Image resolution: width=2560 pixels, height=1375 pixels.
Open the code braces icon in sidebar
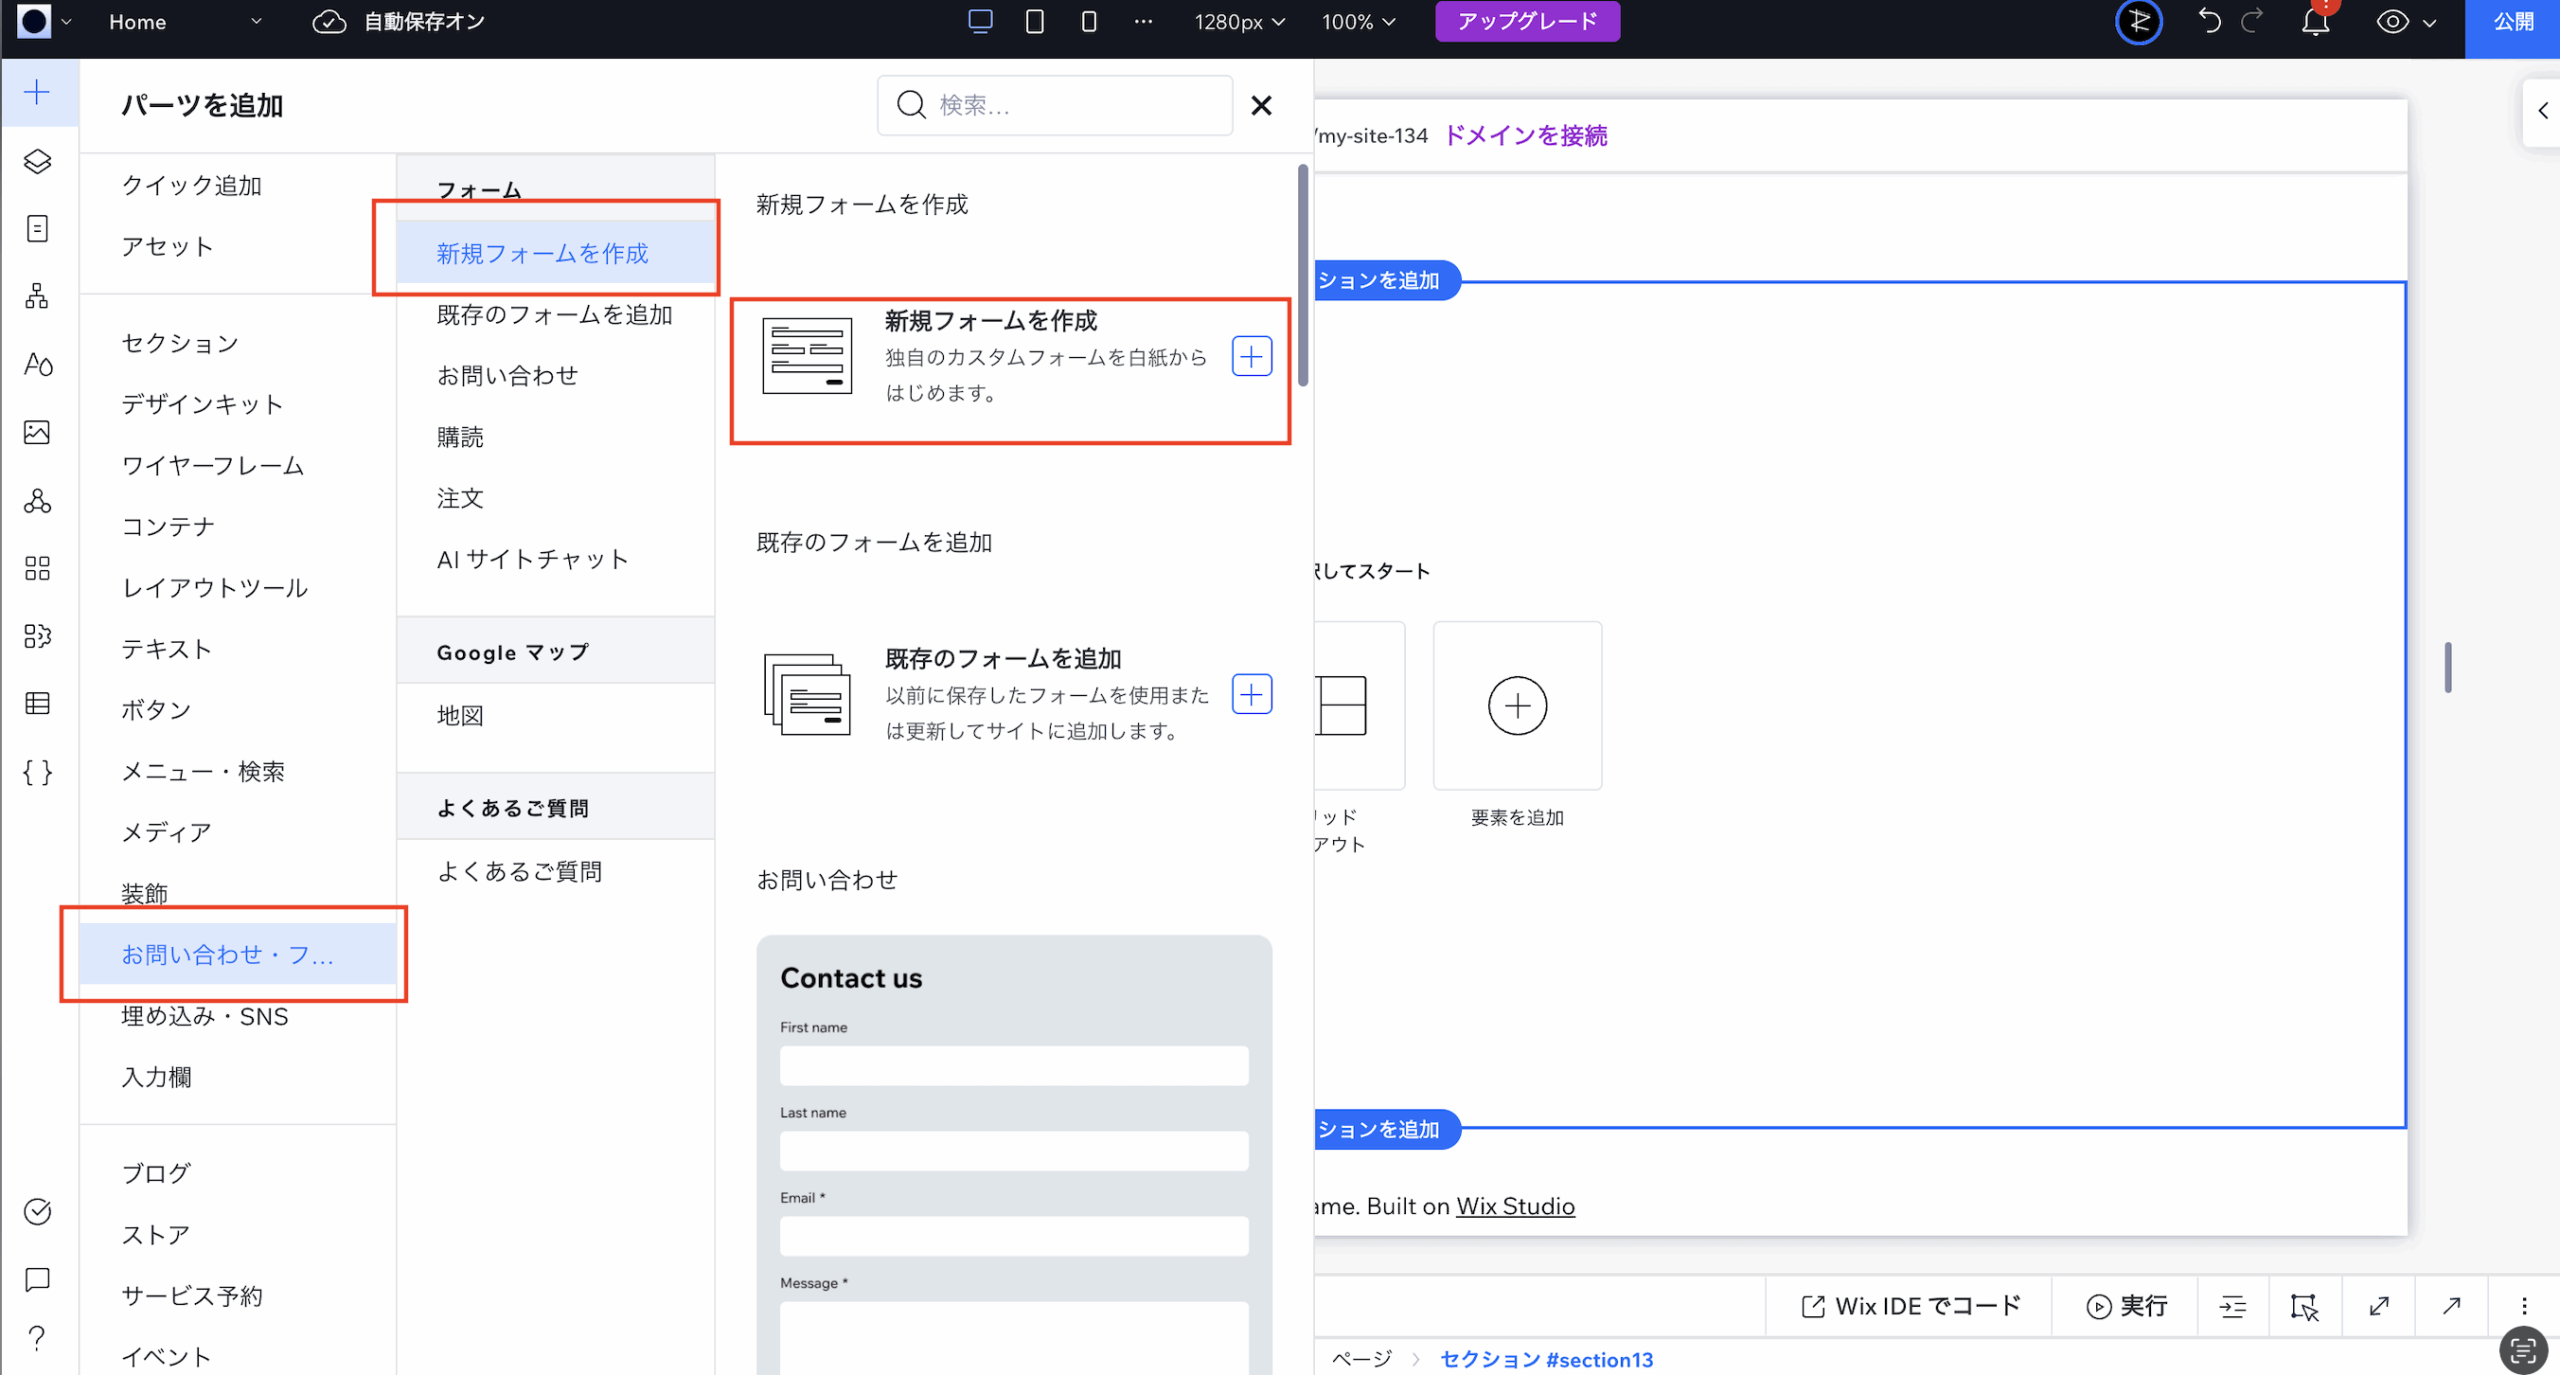[37, 772]
